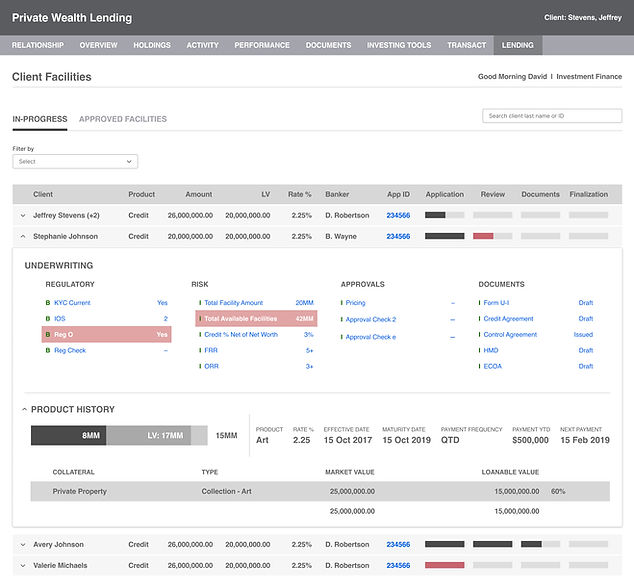The height and width of the screenshot is (586, 634).
Task: Open the Credit Agreement document
Action: coord(508,319)
